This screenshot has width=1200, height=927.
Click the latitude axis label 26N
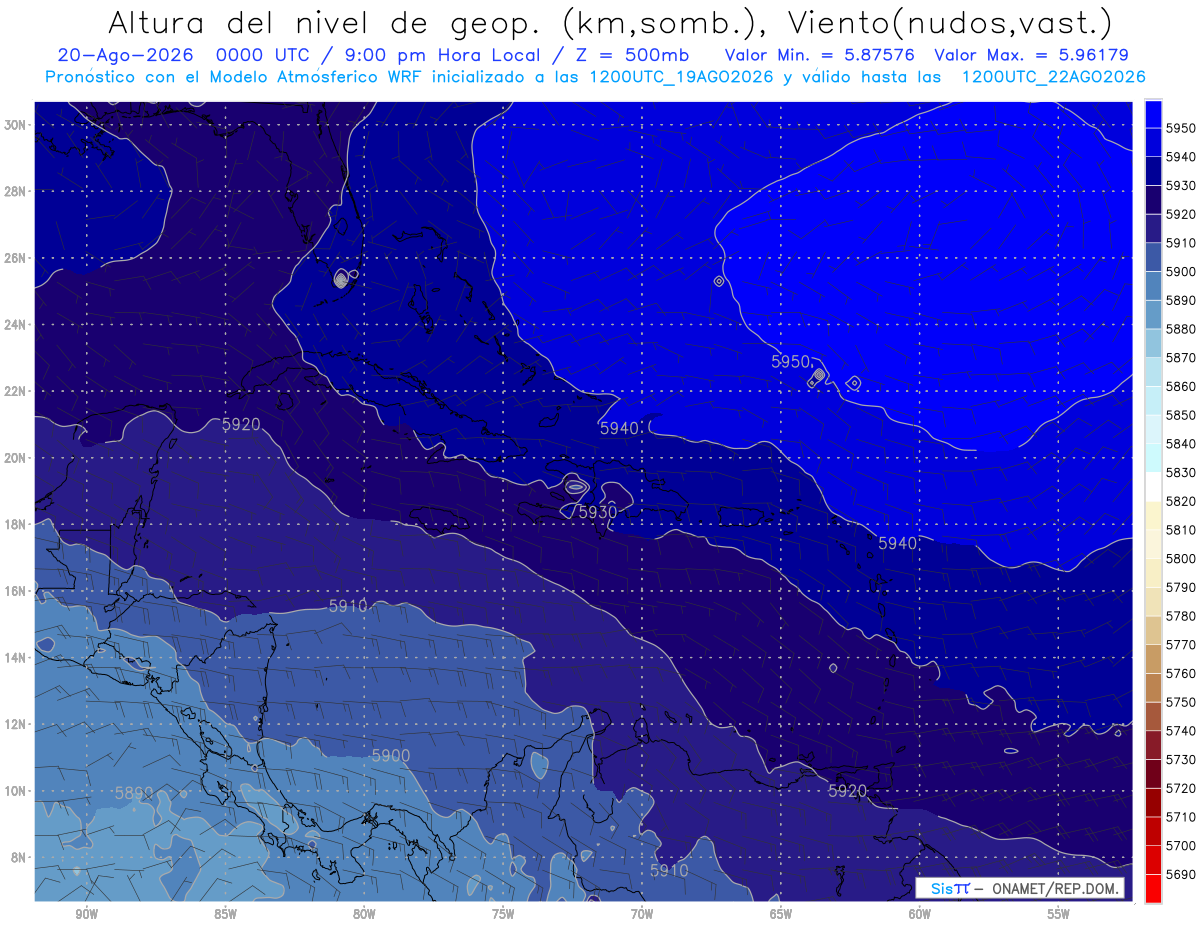(15, 258)
